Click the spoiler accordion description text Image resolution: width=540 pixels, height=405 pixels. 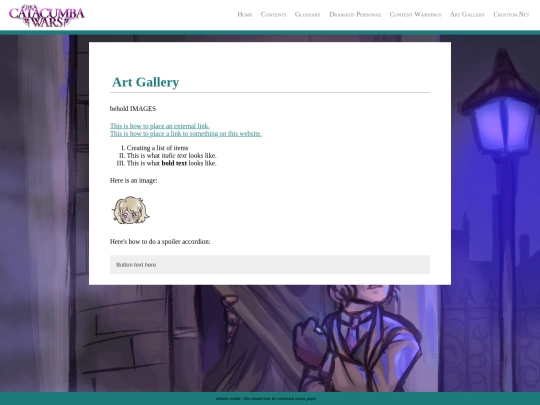pyautogui.click(x=160, y=241)
